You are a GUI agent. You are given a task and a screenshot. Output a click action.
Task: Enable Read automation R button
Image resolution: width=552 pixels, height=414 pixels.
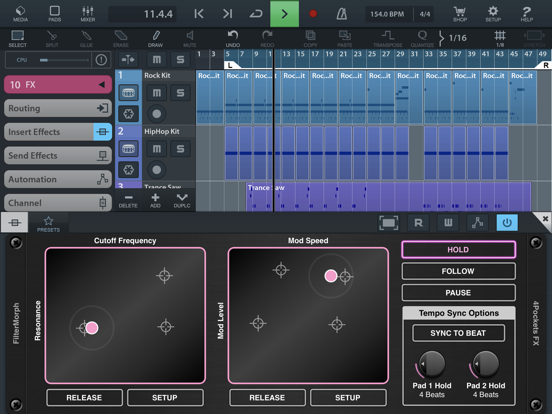coord(418,222)
